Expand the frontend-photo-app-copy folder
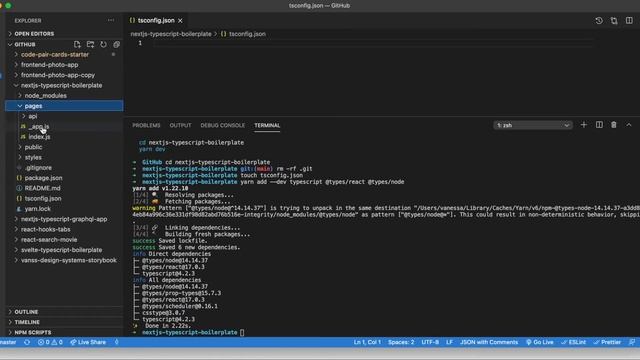This screenshot has width=640, height=360. 58,75
